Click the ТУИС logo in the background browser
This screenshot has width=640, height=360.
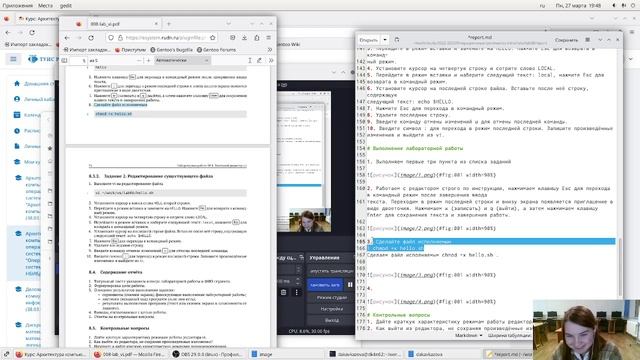click(42, 59)
